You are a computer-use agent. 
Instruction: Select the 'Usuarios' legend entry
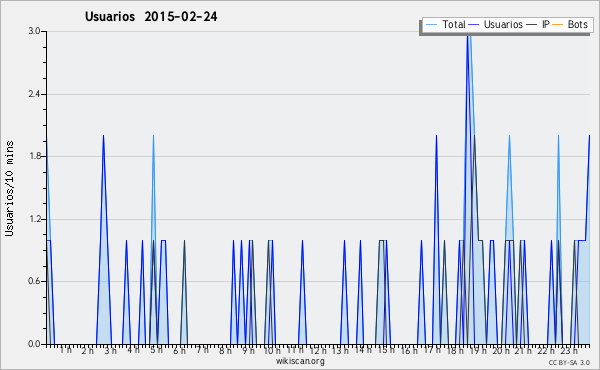(495, 24)
